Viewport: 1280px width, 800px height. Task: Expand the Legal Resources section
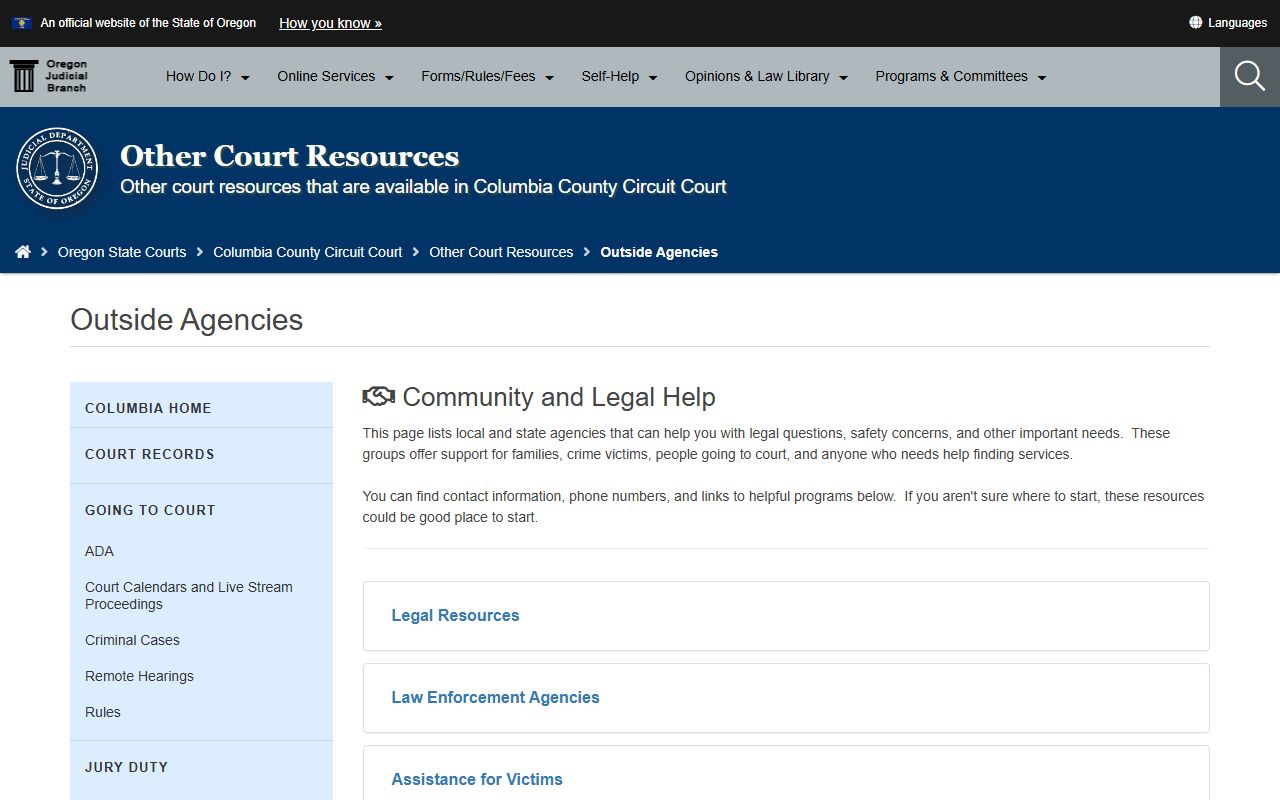[786, 616]
